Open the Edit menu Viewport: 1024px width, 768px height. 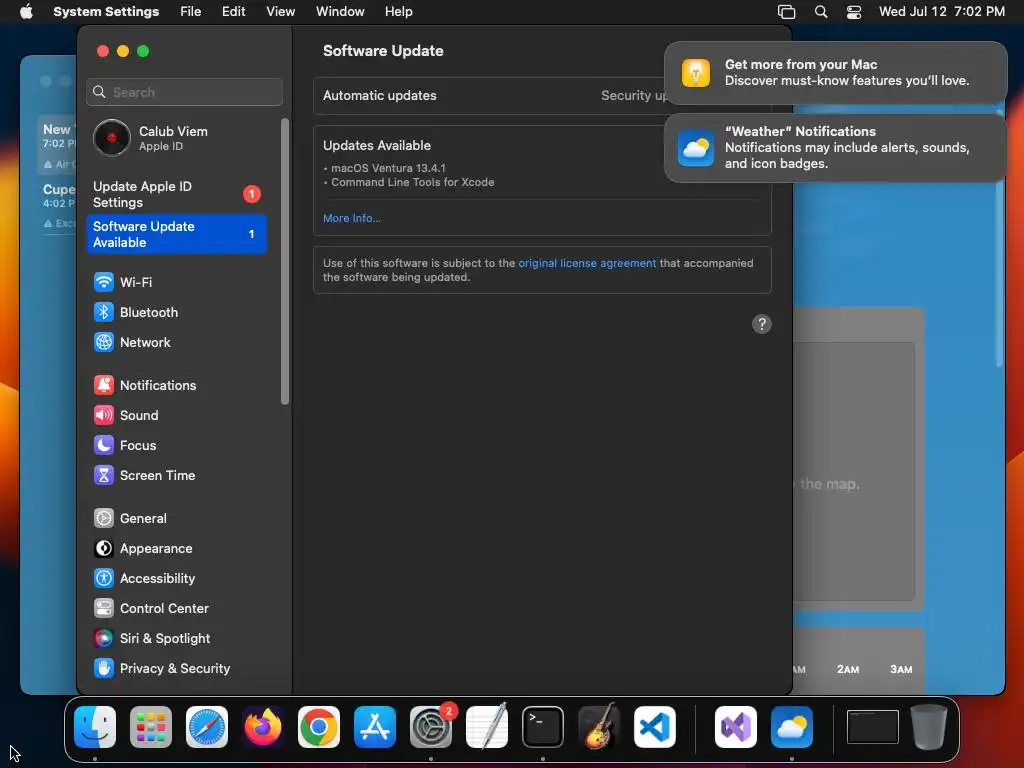[x=233, y=12]
